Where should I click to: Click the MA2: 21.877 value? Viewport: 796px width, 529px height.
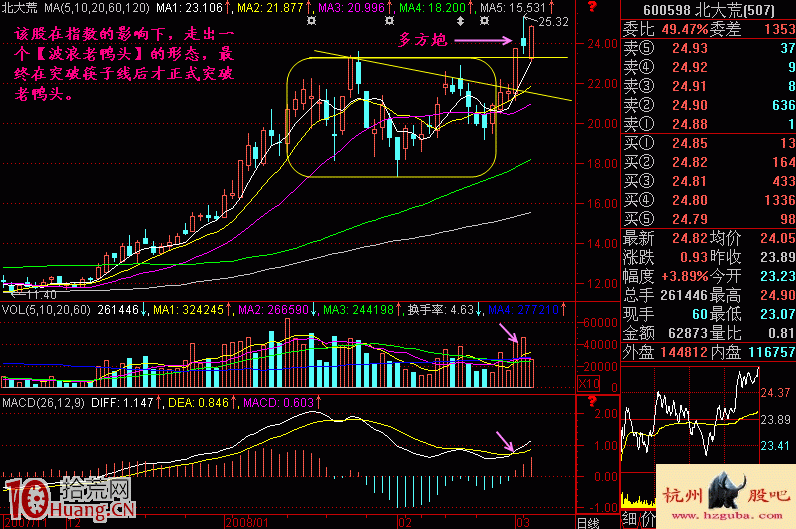[270, 8]
